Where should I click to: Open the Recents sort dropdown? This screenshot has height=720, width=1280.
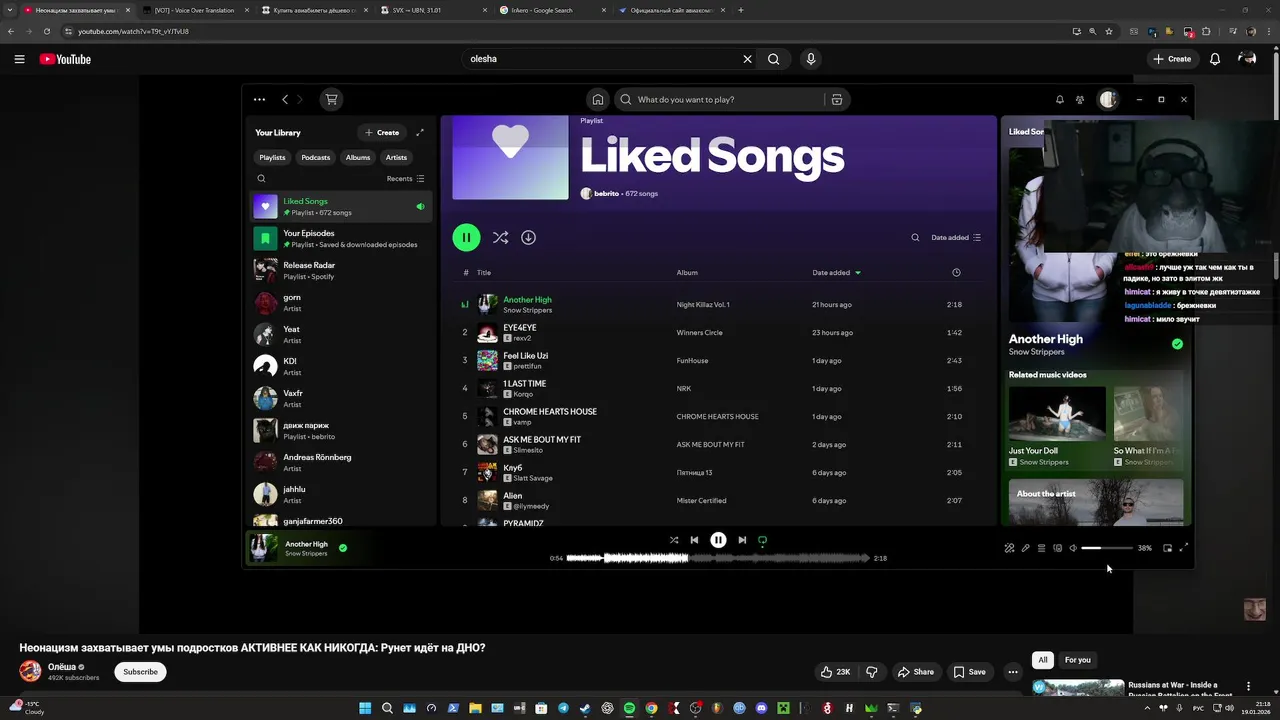pos(405,179)
